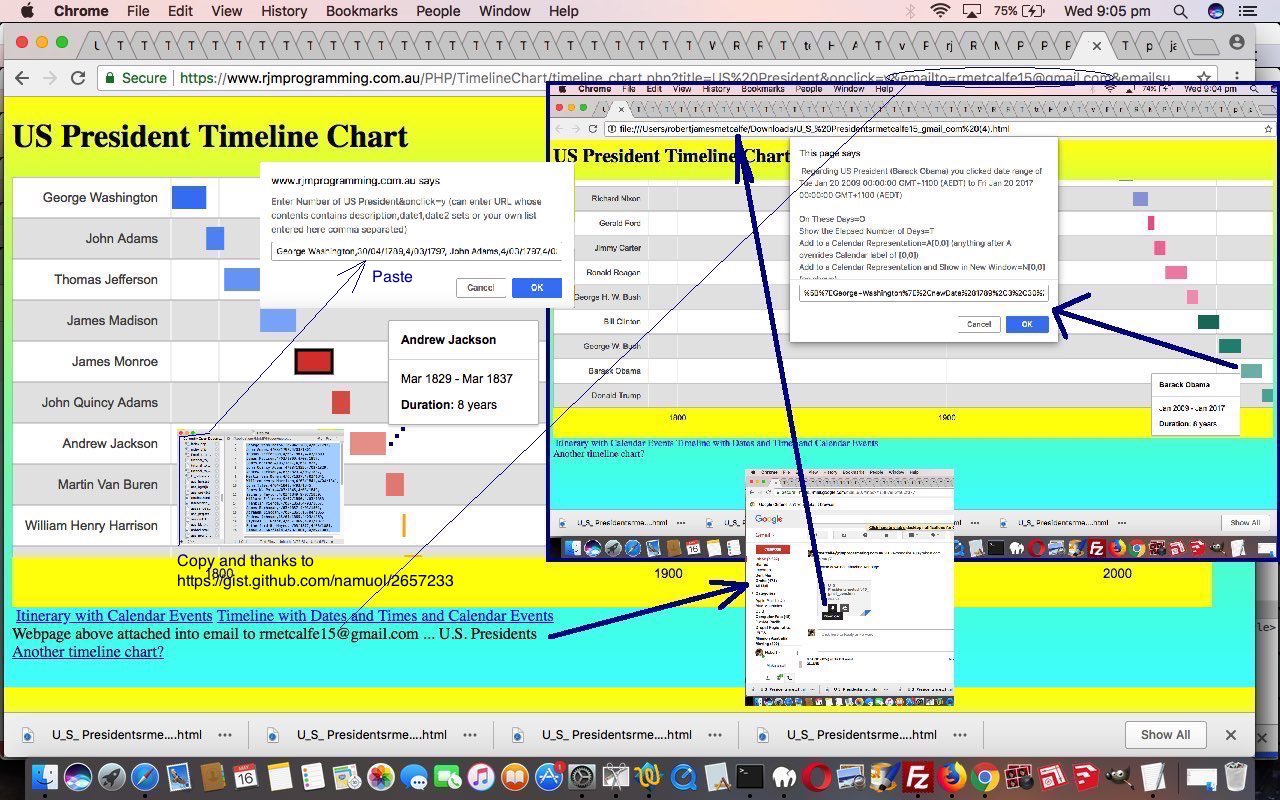Screen dimensions: 1280x800
Task: Click the prompt's president list text field
Action: tap(415, 251)
